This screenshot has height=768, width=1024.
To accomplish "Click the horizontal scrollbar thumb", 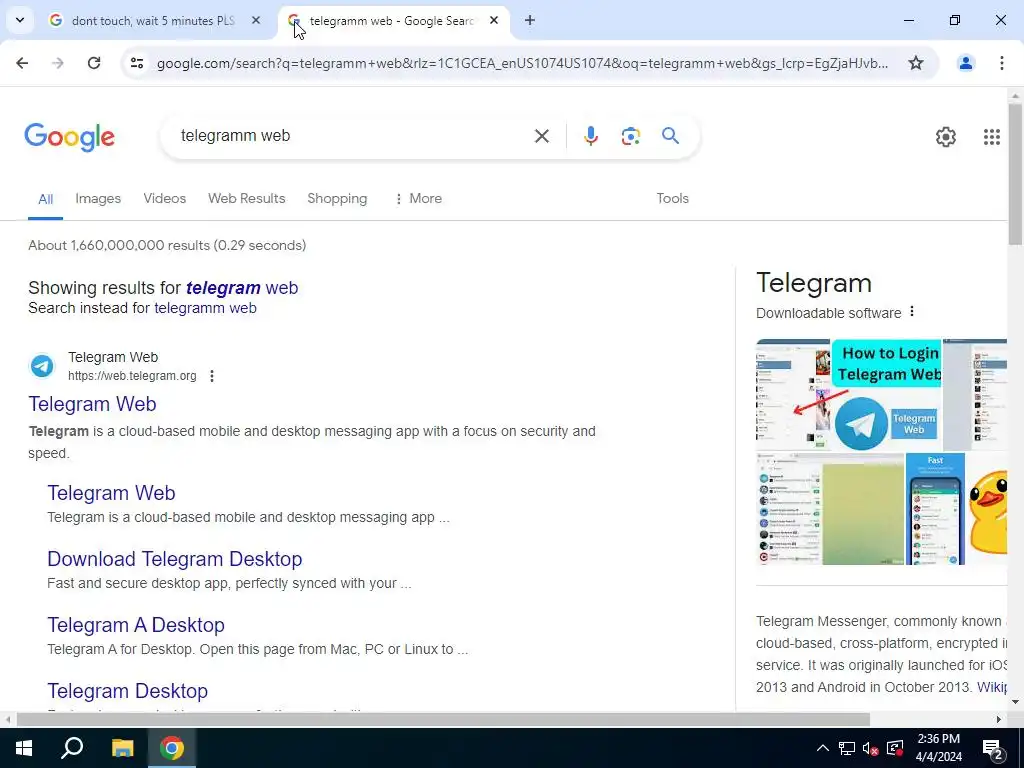I will (443, 719).
